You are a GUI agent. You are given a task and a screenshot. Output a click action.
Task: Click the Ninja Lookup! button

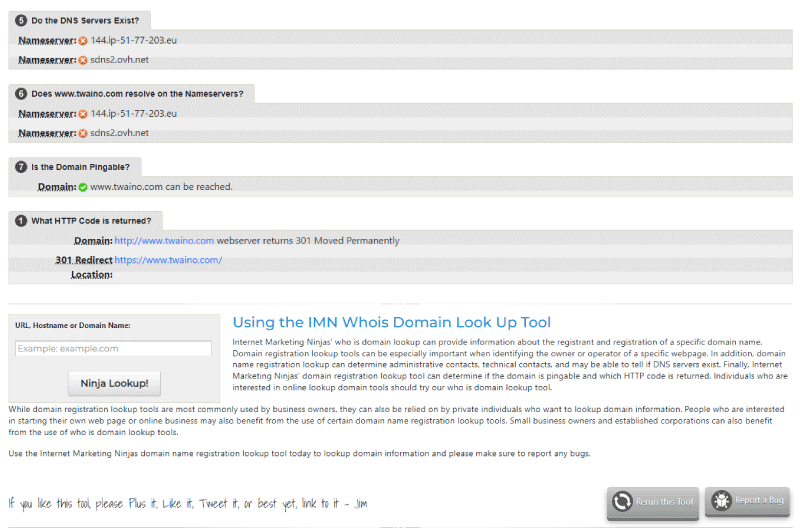tap(114, 384)
